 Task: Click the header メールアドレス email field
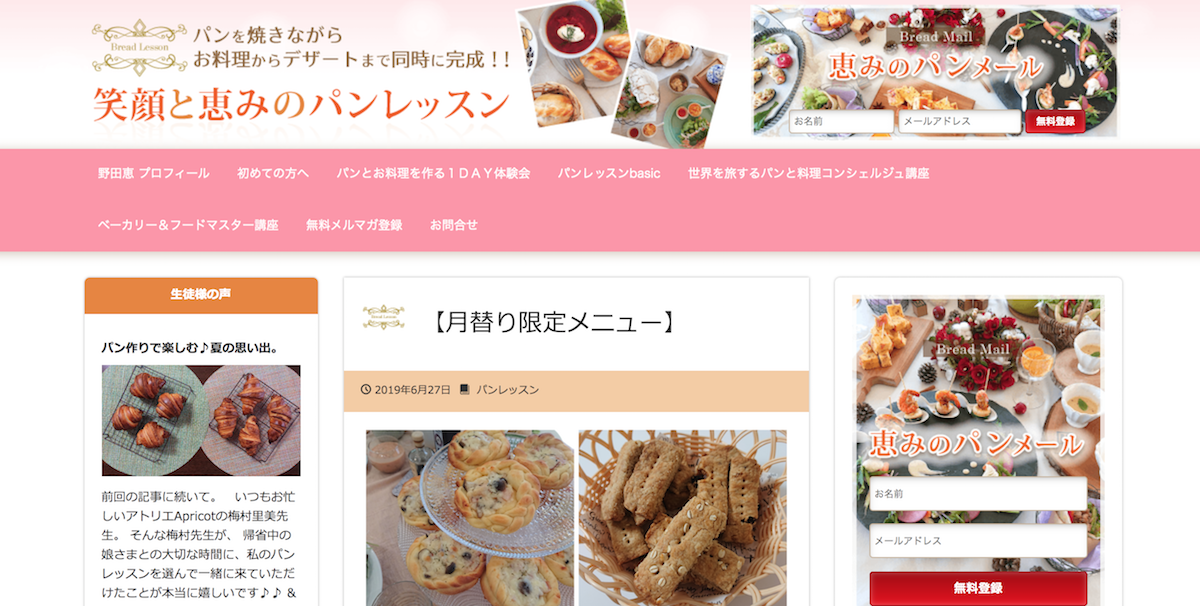(x=960, y=121)
